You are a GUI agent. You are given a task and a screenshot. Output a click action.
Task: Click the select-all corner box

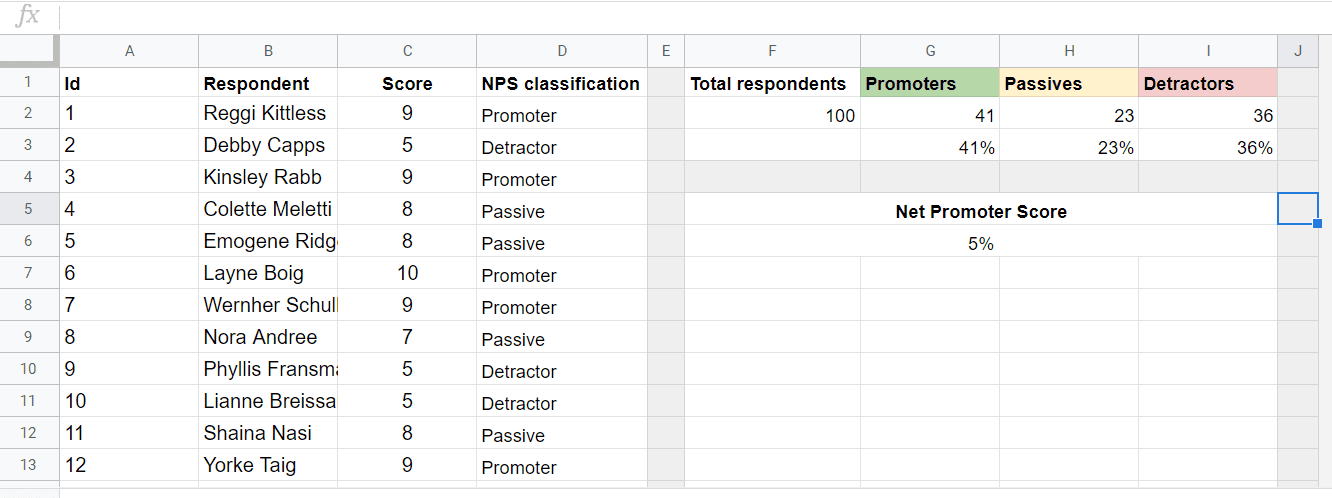point(29,51)
